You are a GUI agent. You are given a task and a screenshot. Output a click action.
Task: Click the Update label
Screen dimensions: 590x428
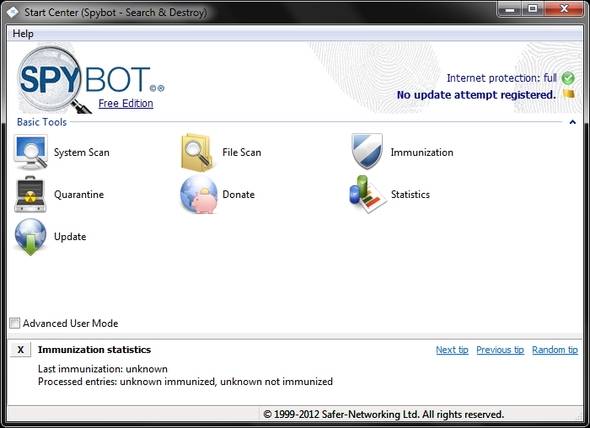[x=70, y=237]
